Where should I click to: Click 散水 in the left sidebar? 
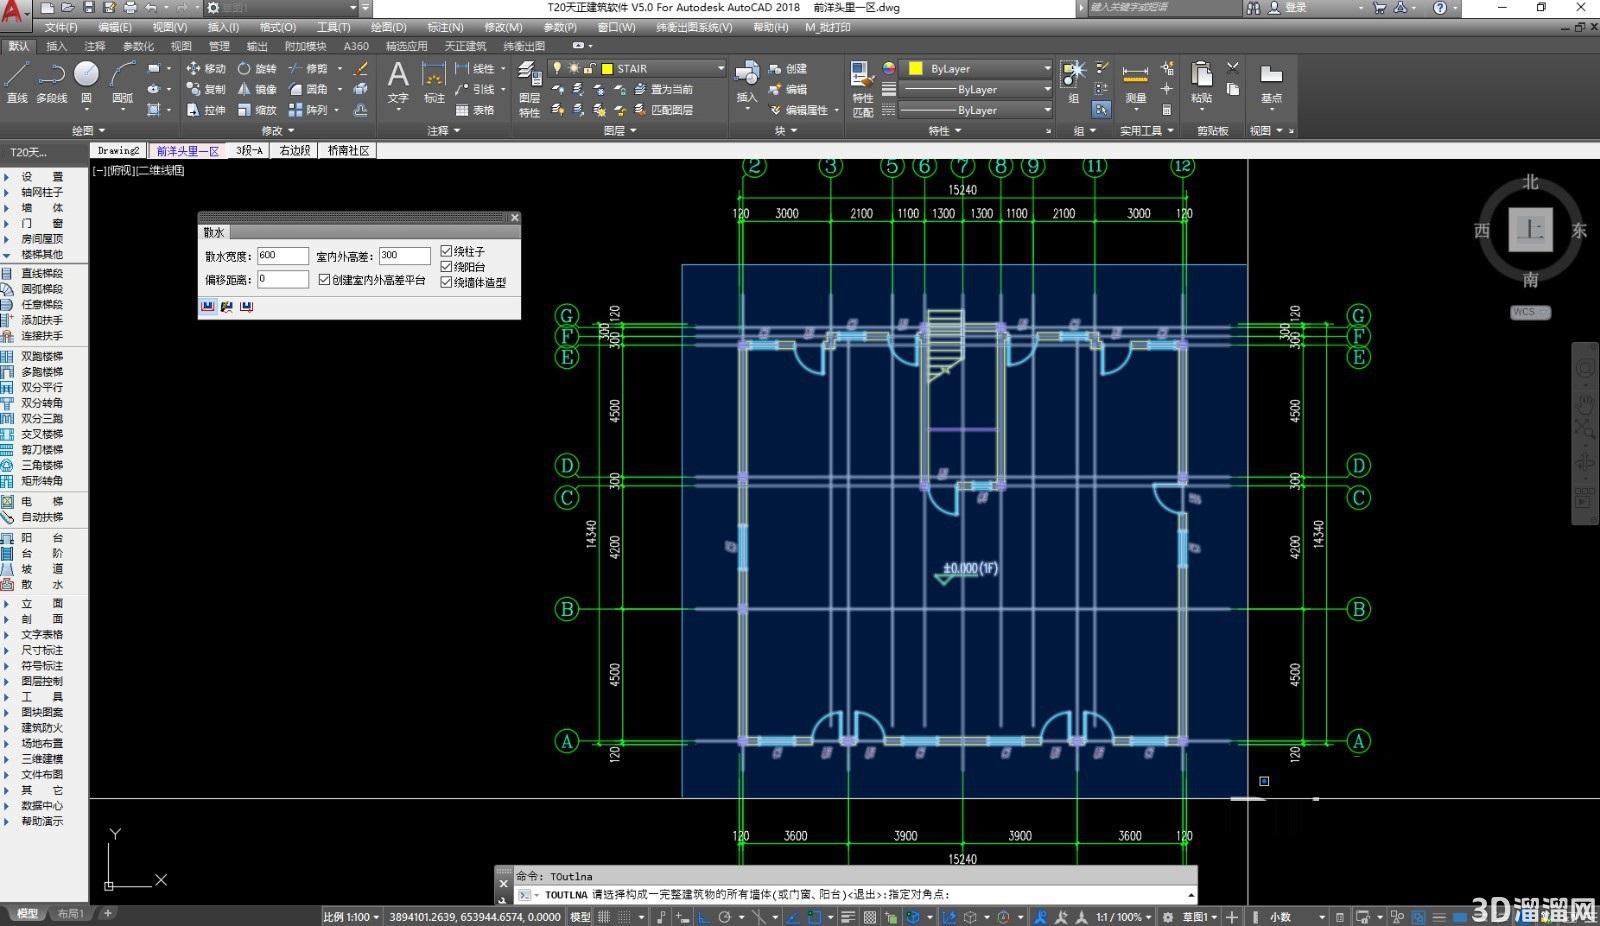pyautogui.click(x=42, y=584)
